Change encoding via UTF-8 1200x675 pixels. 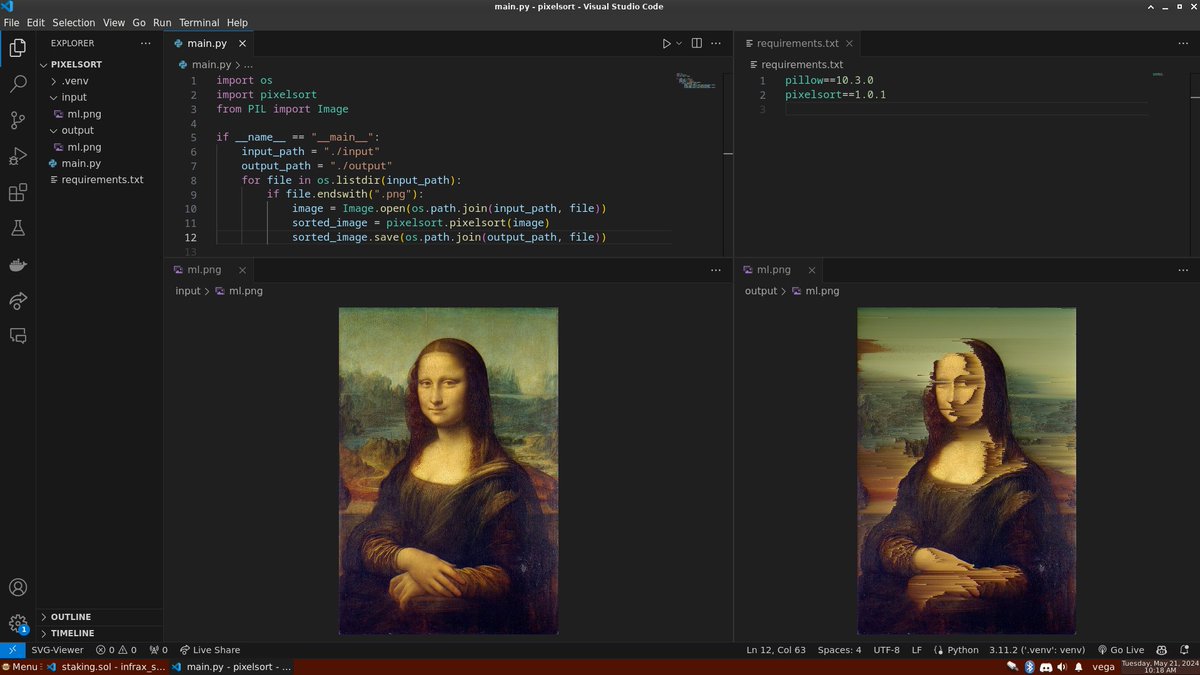point(887,650)
